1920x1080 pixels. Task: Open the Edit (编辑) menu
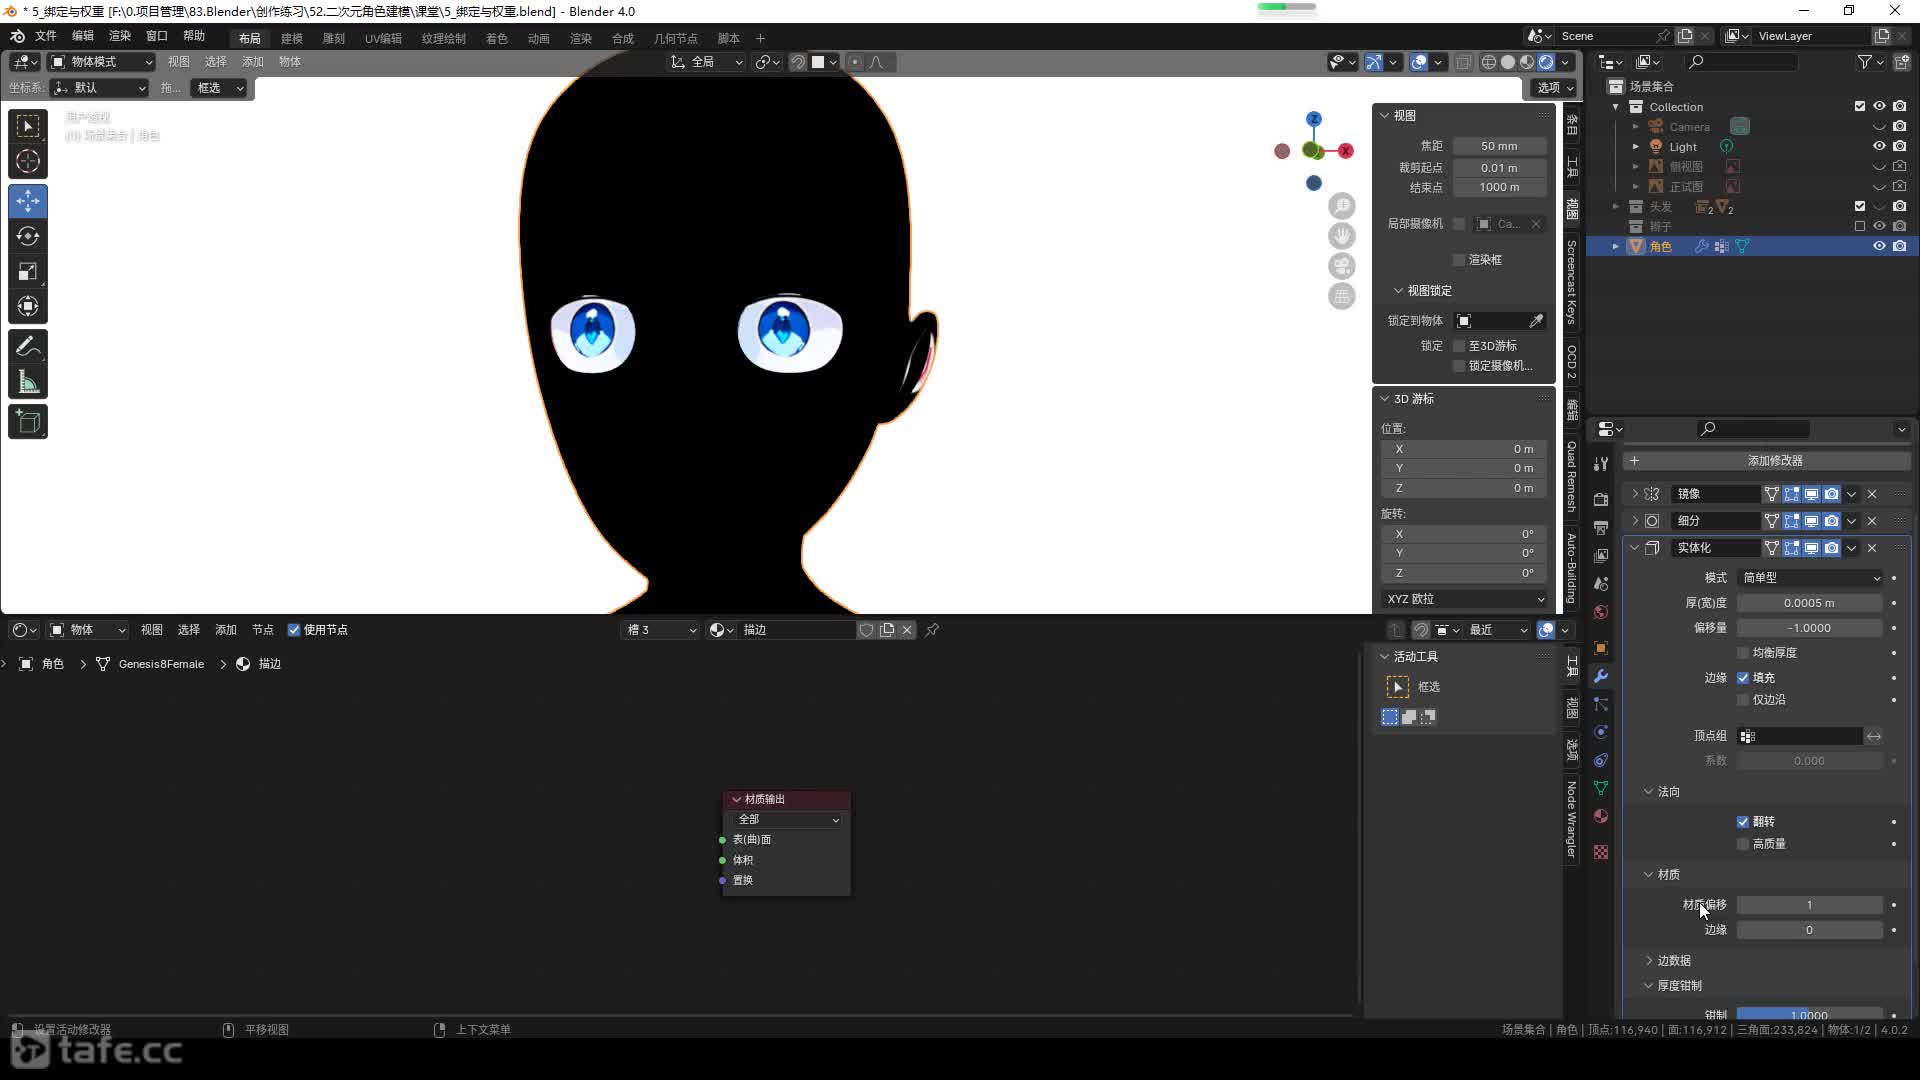coord(83,36)
